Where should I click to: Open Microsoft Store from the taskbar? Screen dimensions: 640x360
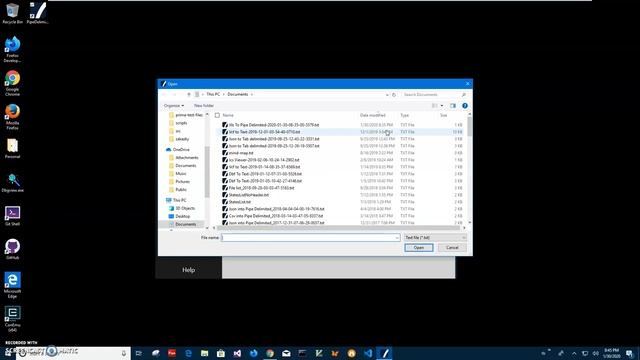click(x=221, y=353)
